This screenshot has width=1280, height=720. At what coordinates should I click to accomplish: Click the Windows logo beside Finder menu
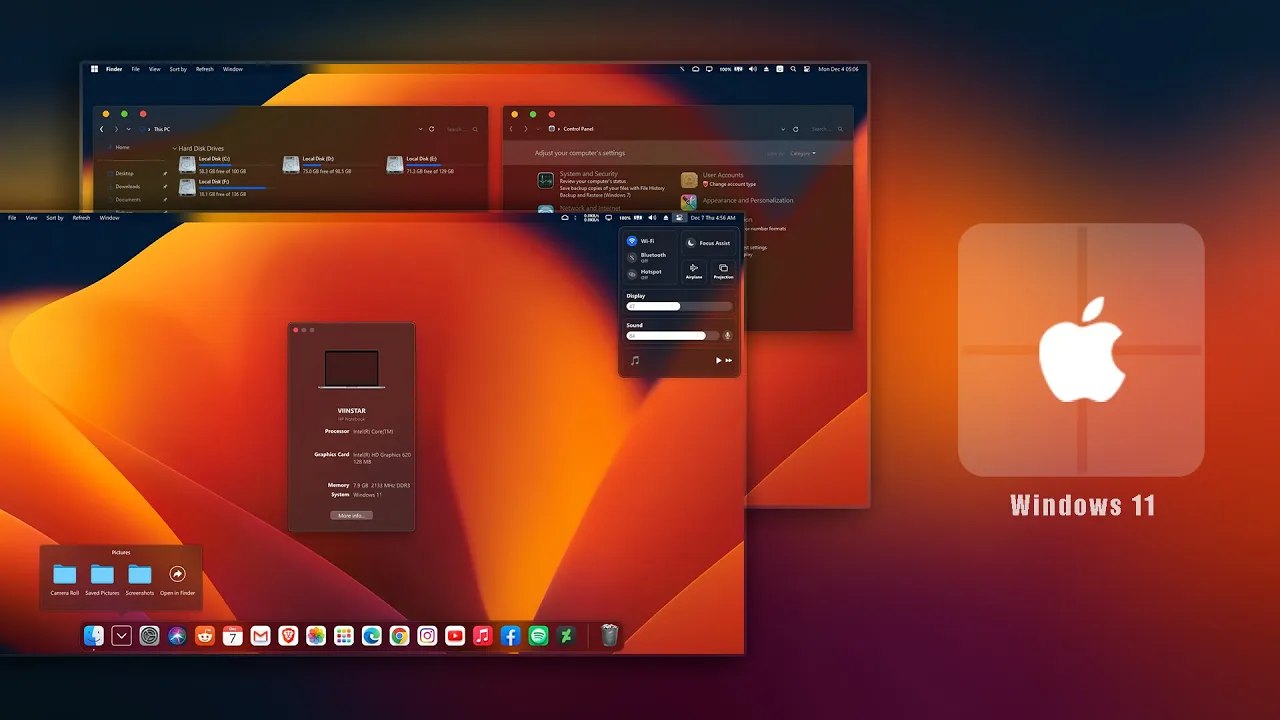tap(94, 69)
